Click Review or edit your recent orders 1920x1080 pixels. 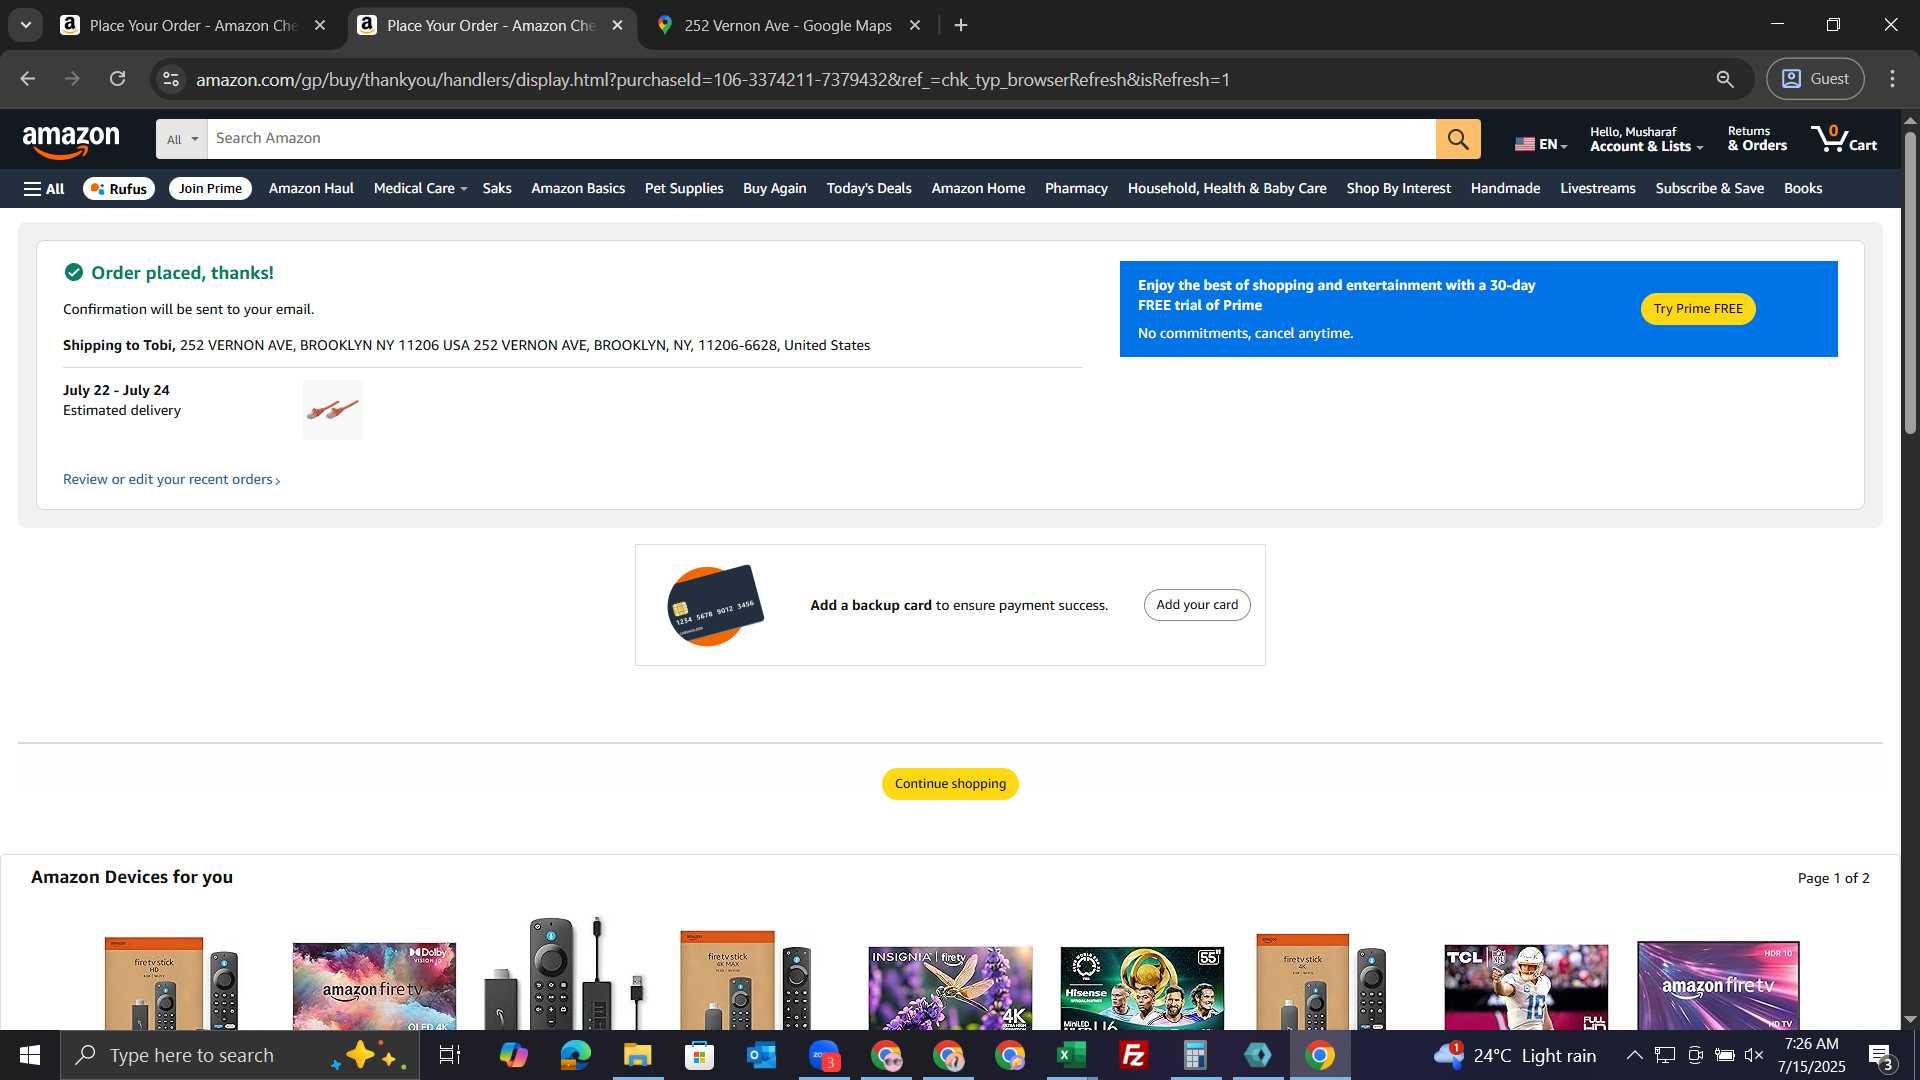pyautogui.click(x=172, y=480)
